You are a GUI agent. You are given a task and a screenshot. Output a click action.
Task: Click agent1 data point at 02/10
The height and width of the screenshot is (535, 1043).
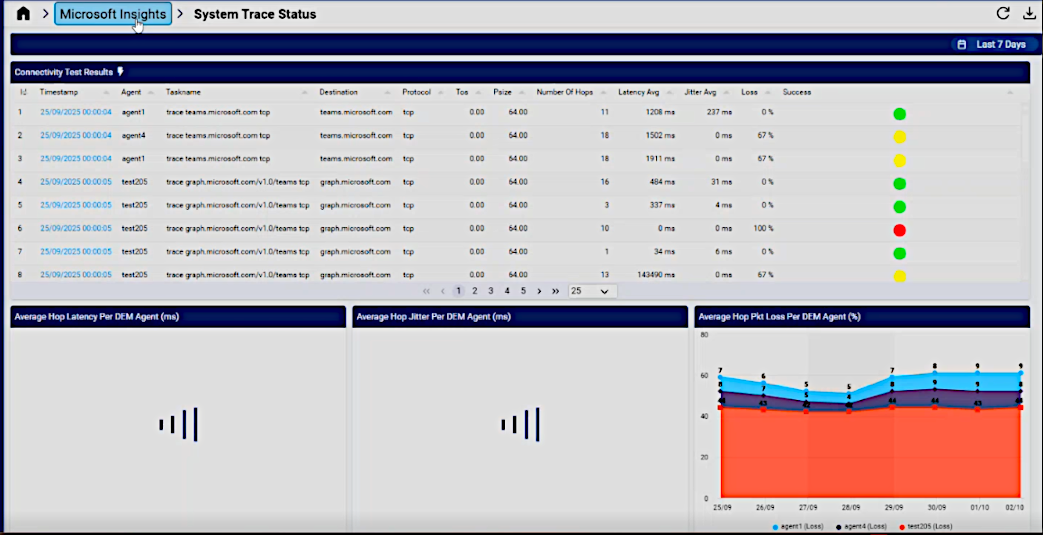tap(1020, 373)
